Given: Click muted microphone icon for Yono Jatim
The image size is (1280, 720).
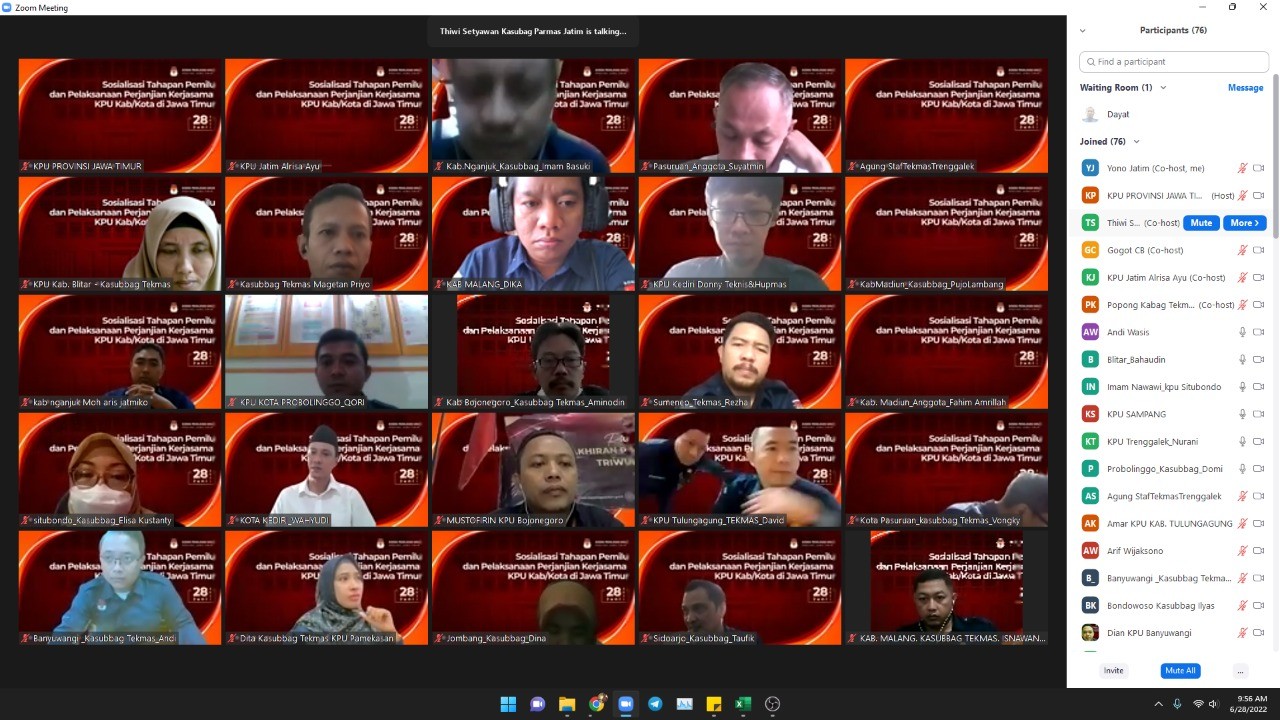Looking at the screenshot, I should (1242, 168).
